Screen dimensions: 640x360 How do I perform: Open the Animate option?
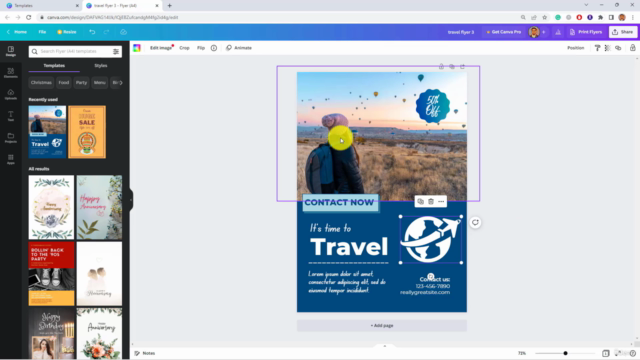pyautogui.click(x=239, y=48)
